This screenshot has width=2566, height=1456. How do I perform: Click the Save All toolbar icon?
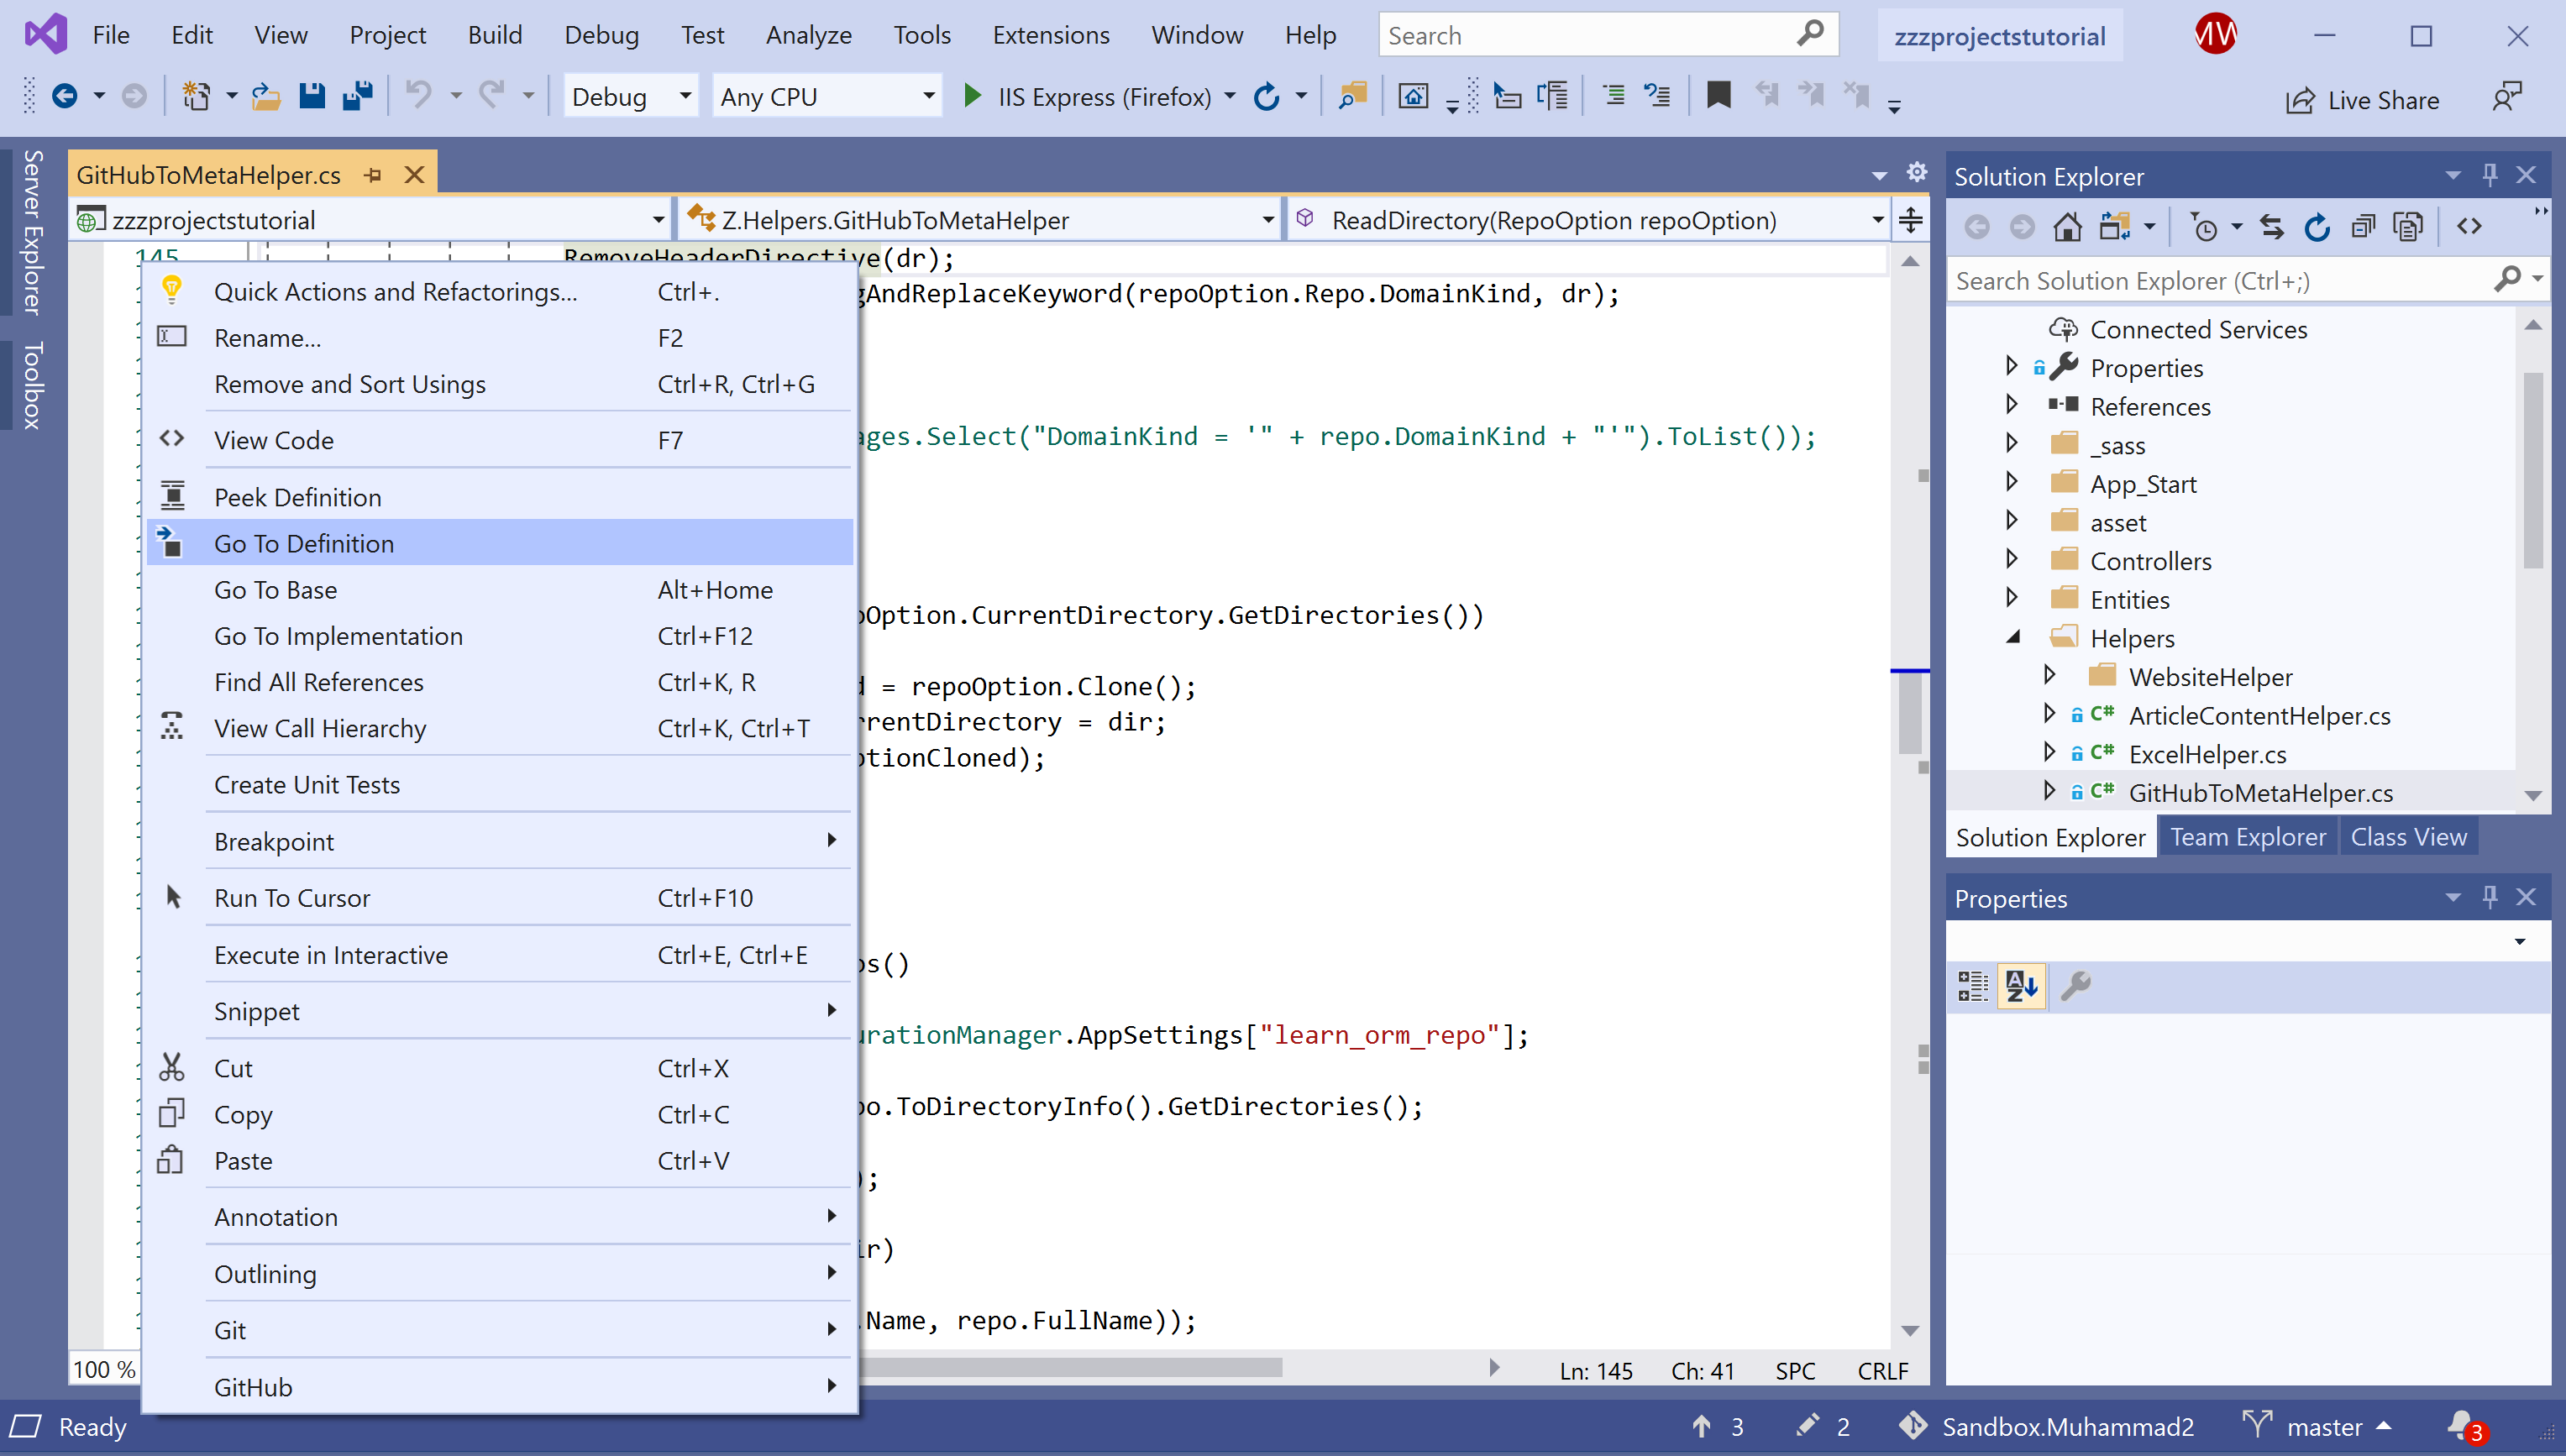point(357,95)
